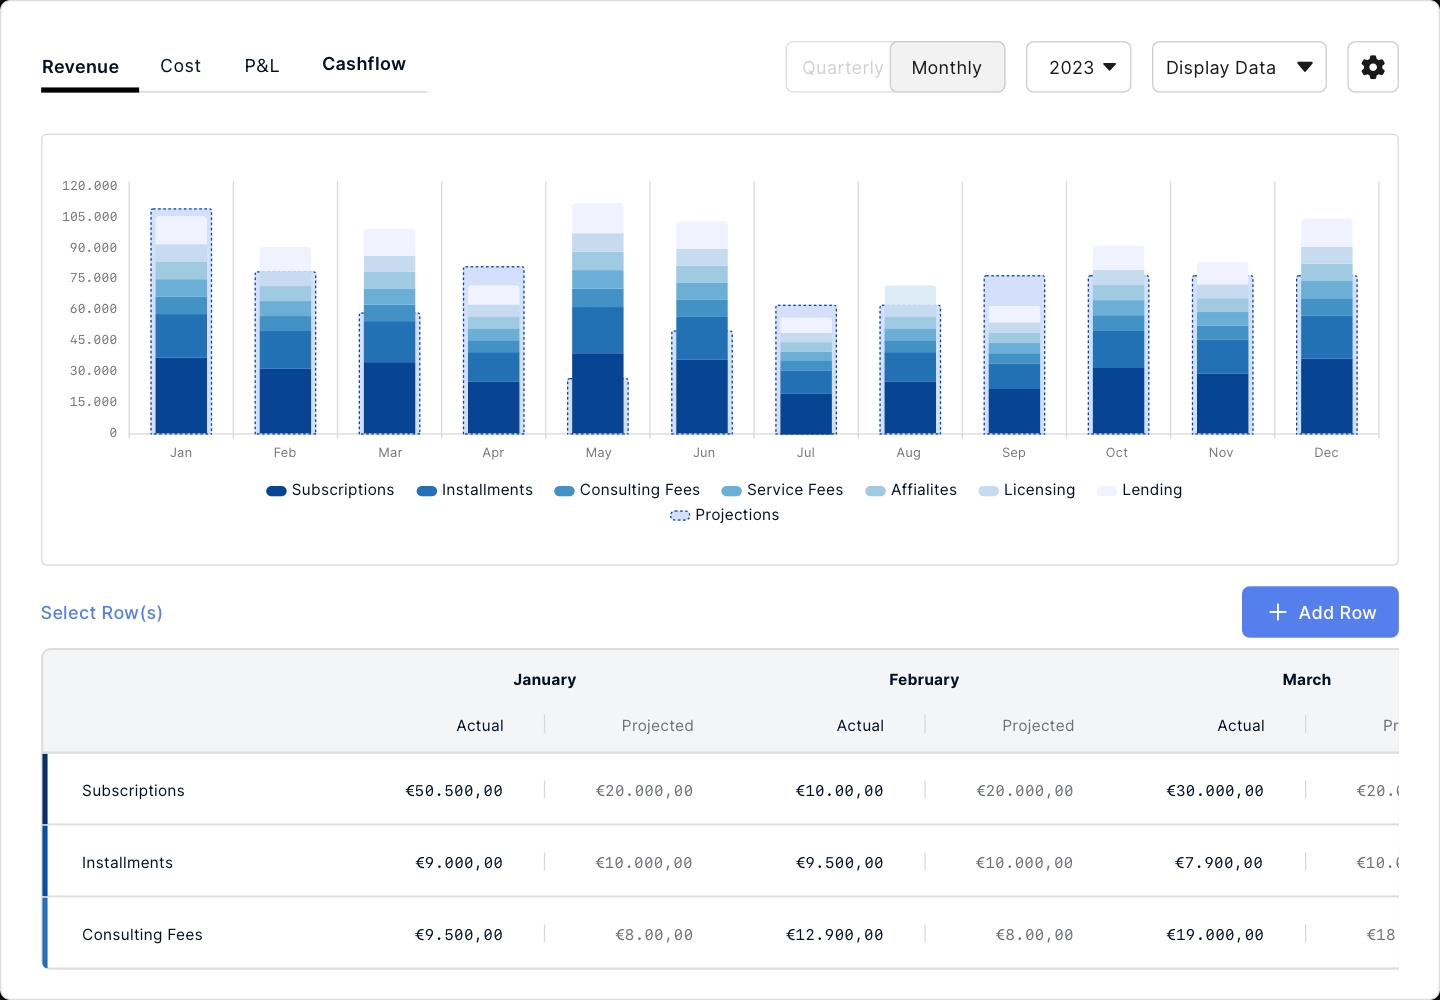Click the plus icon on Add Row

pyautogui.click(x=1277, y=612)
